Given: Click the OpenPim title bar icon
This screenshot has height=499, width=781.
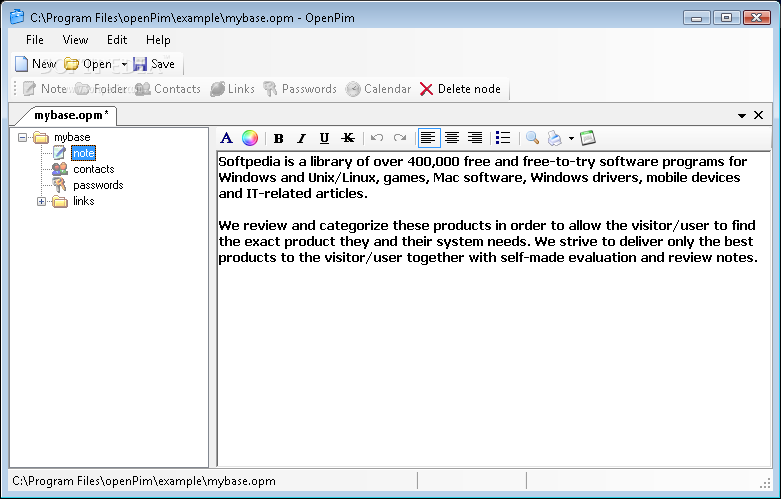Looking at the screenshot, I should pos(17,17).
